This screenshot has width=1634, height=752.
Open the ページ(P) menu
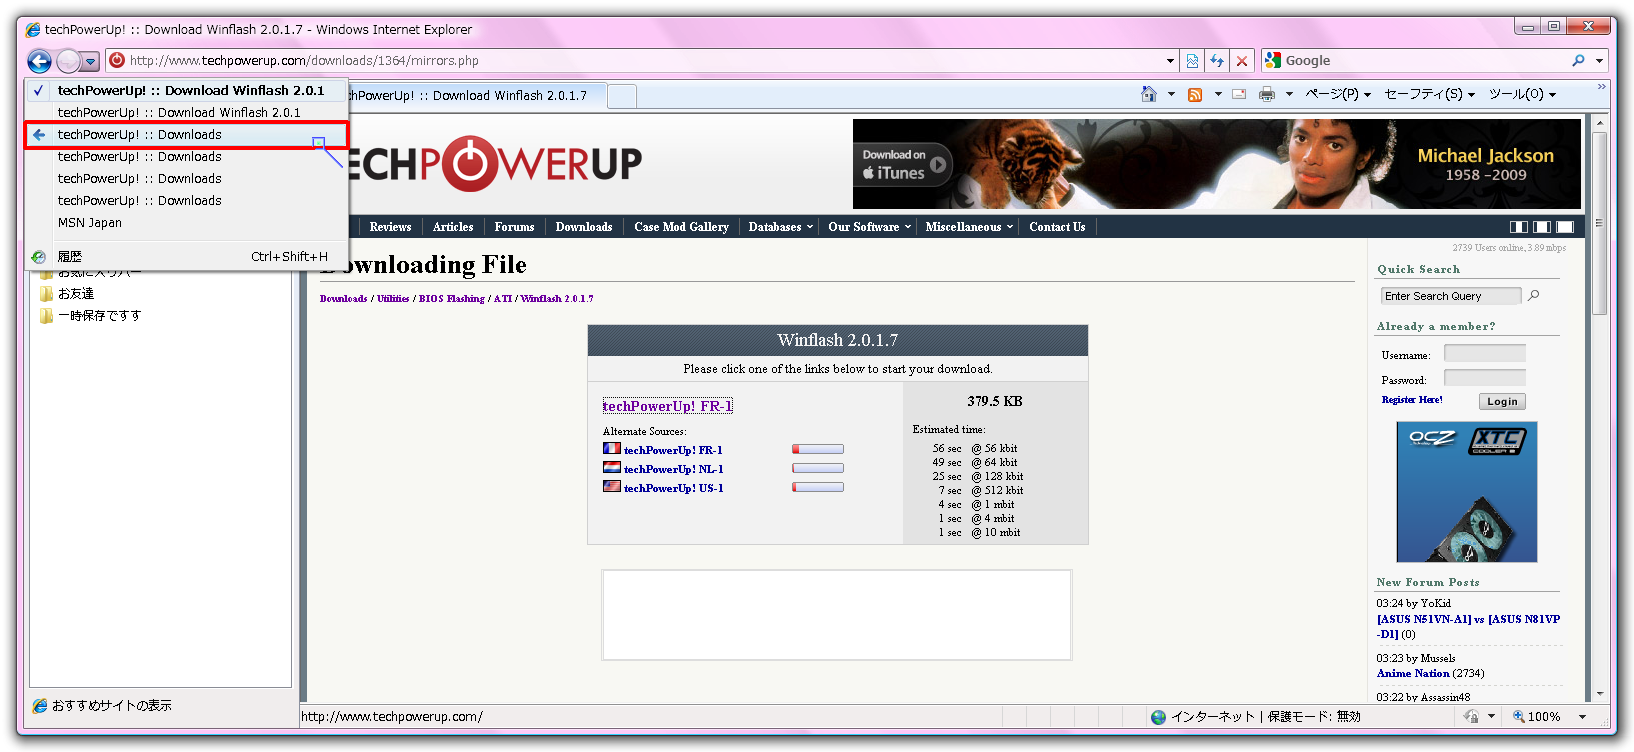1337,94
